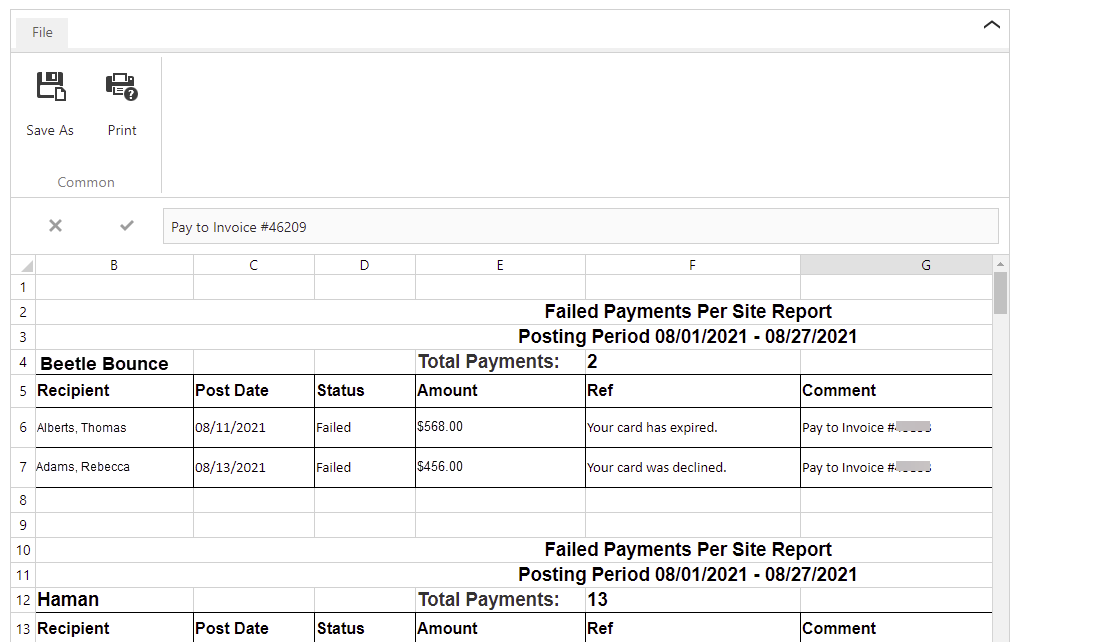Click the Total Payments value '2'
This screenshot has height=642, width=1096.
(x=693, y=362)
